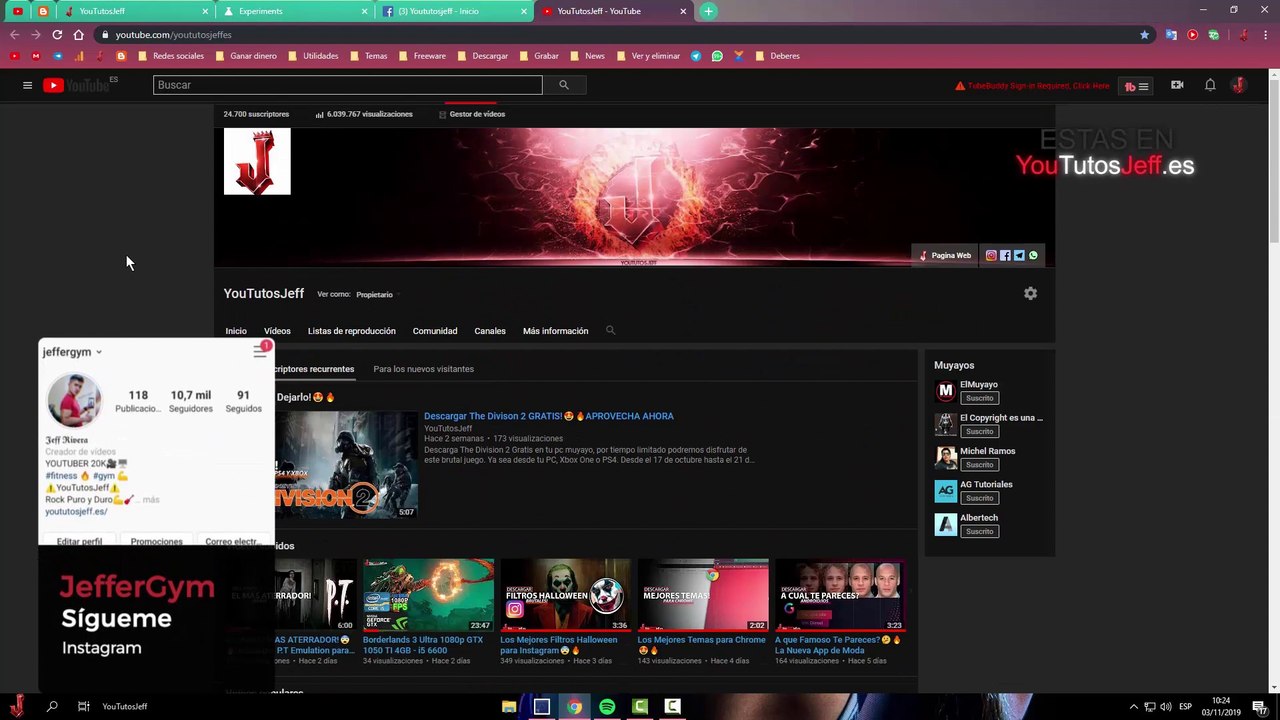Open browser home page button
1280x720 pixels.
tap(79, 34)
